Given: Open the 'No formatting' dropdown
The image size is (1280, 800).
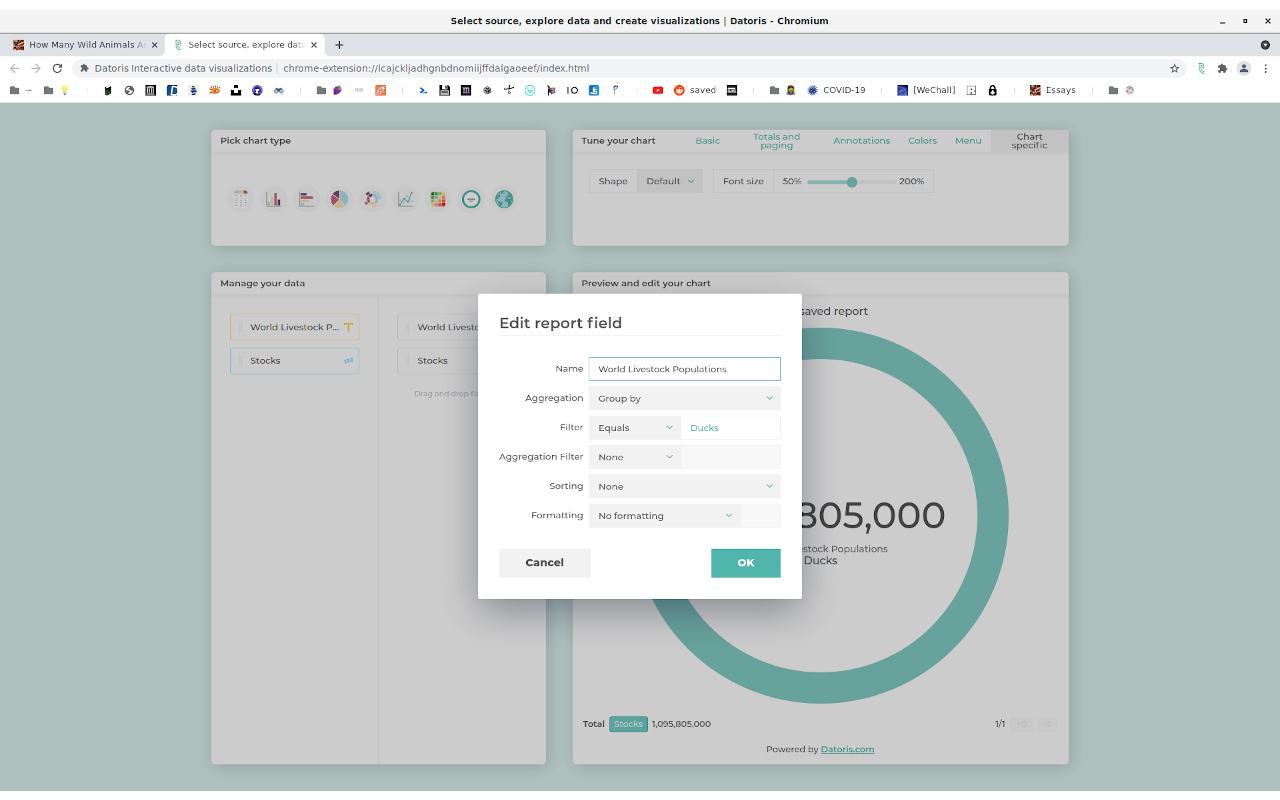Looking at the screenshot, I should (x=665, y=516).
